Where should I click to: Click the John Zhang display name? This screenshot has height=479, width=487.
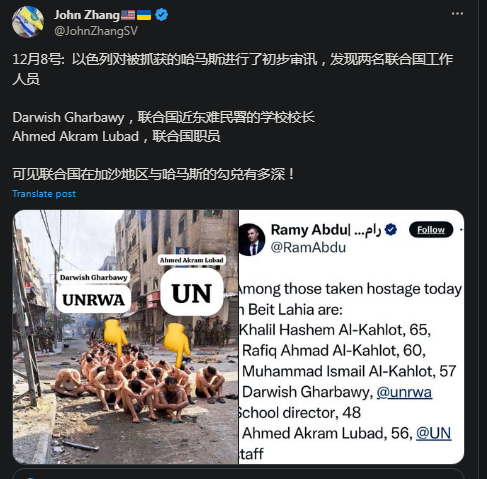[87, 15]
